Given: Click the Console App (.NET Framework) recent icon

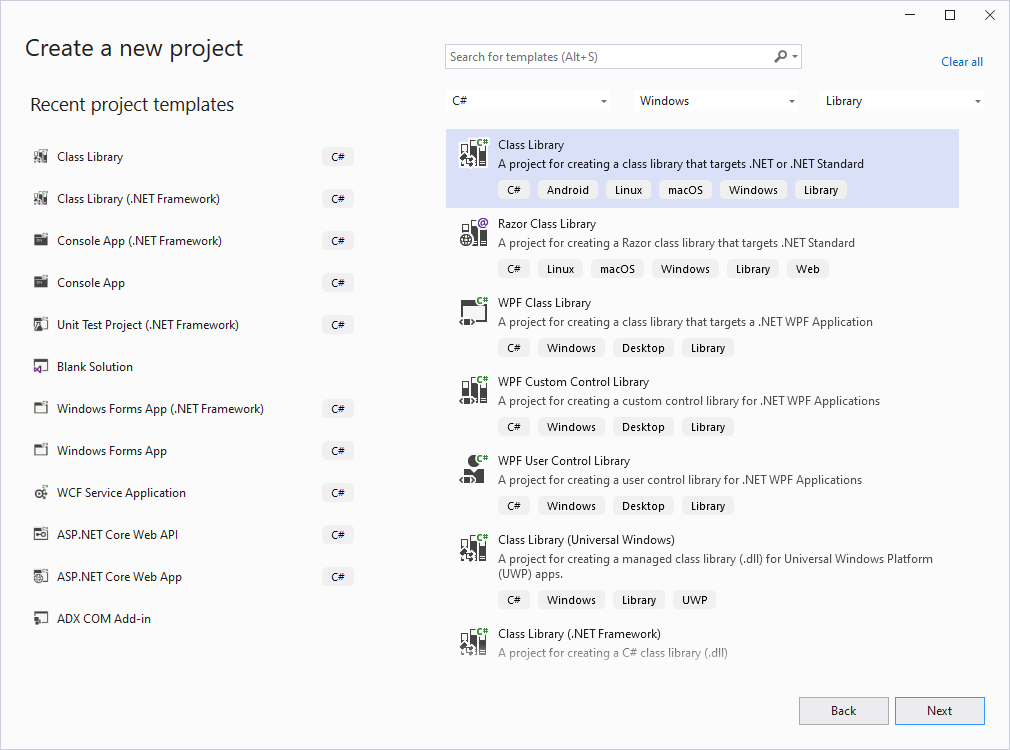Looking at the screenshot, I should coord(41,240).
